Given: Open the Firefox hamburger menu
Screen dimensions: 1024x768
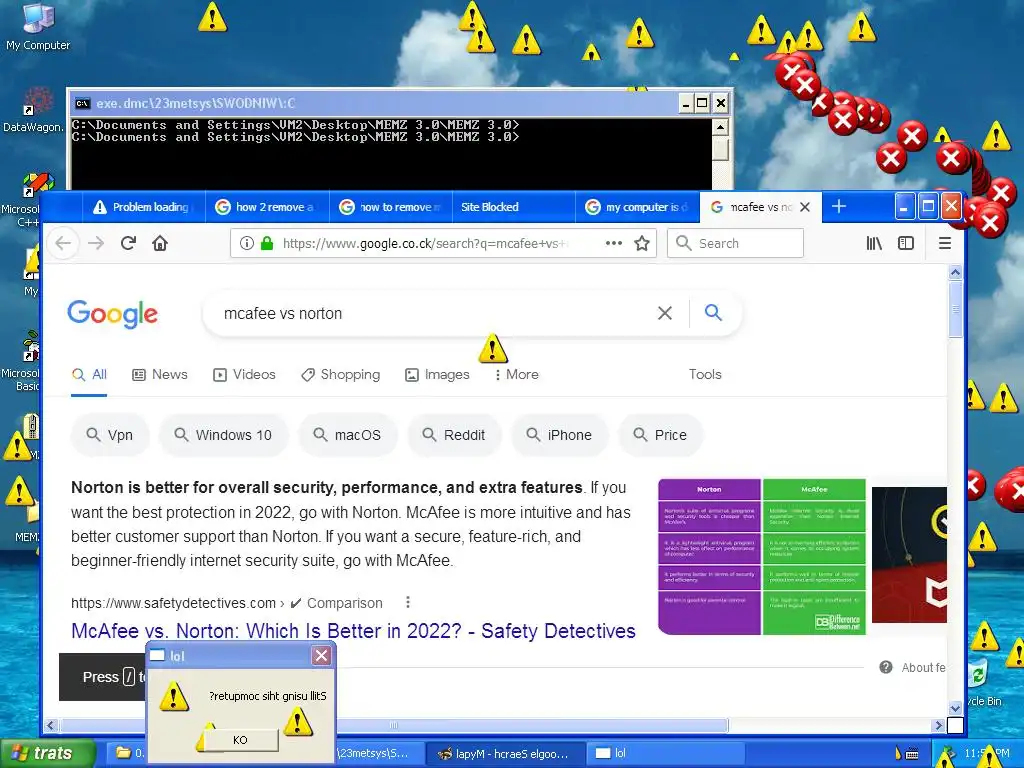Looking at the screenshot, I should (x=944, y=244).
